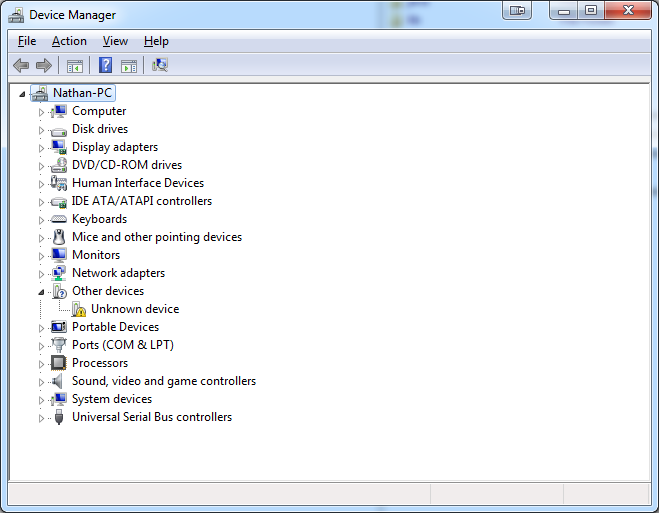Image resolution: width=659 pixels, height=513 pixels.
Task: Click the Show/Hide Console Tree icon
Action: pyautogui.click(x=74, y=66)
